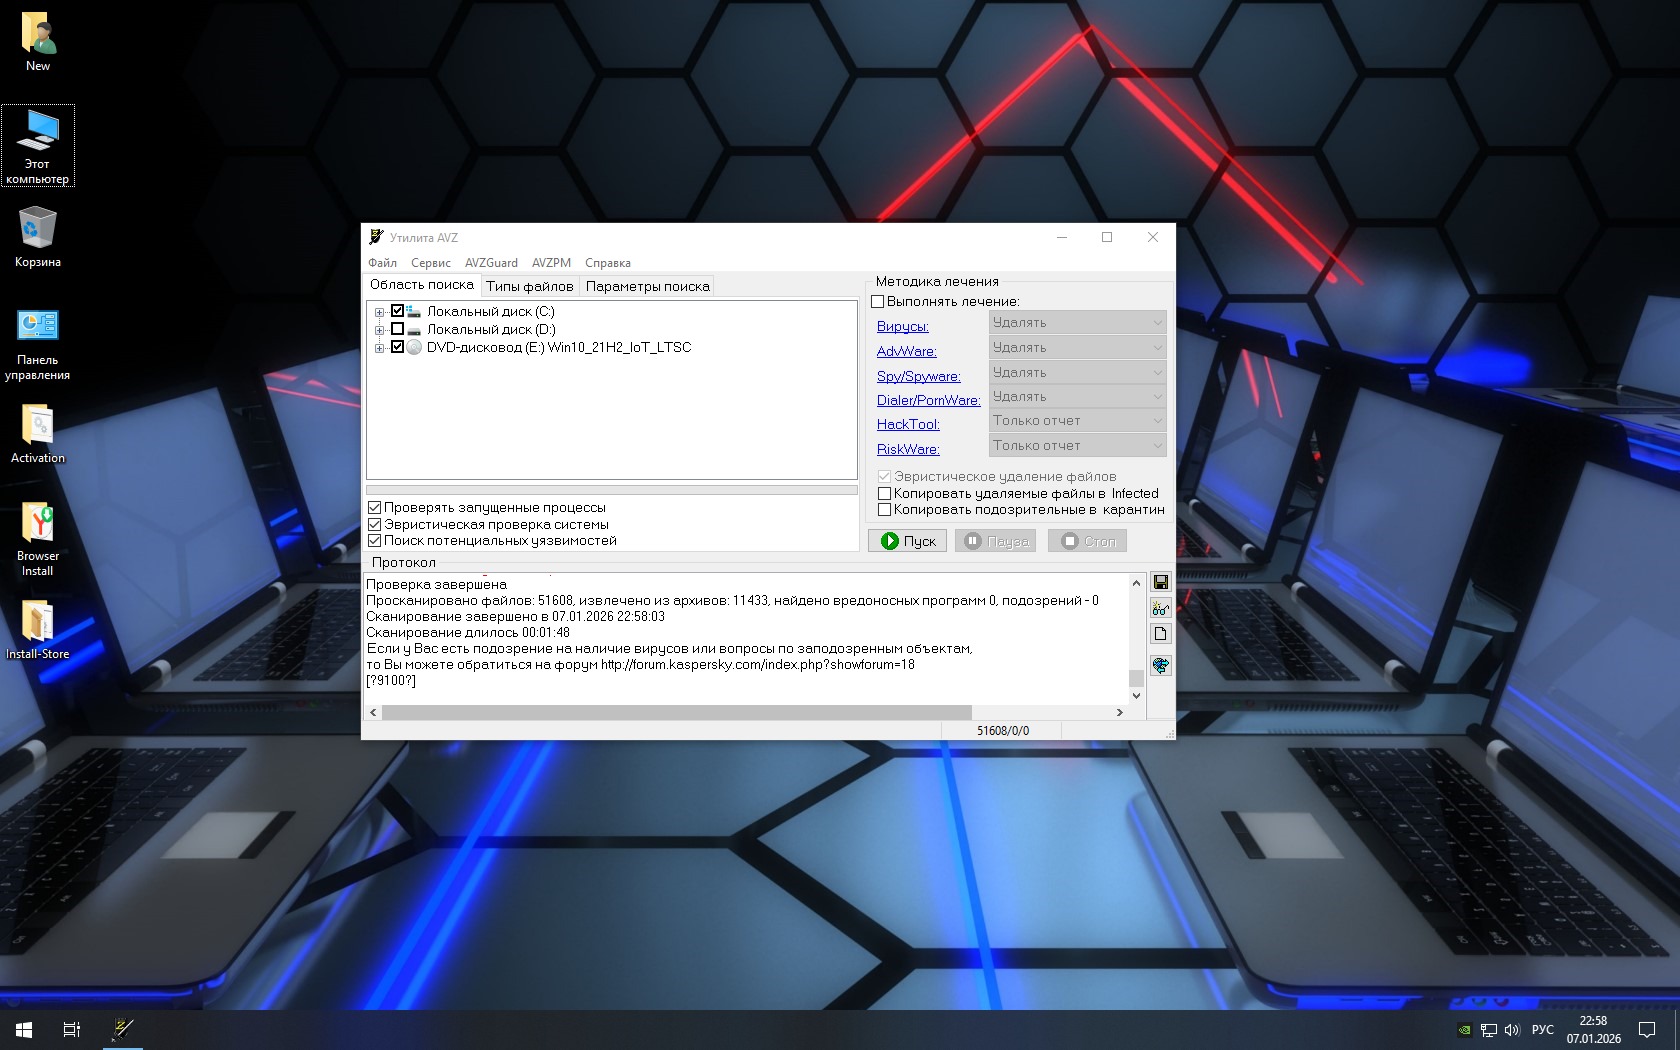The height and width of the screenshot is (1050, 1680).
Task: Enable the Выполнять лечение checkbox
Action: (x=878, y=302)
